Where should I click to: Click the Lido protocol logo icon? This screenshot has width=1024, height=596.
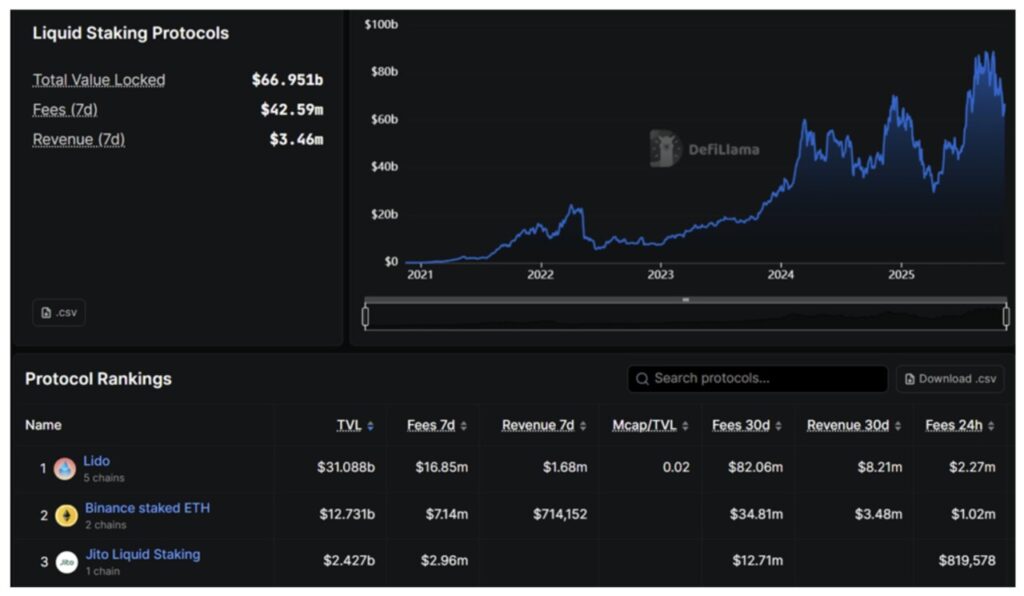point(65,469)
